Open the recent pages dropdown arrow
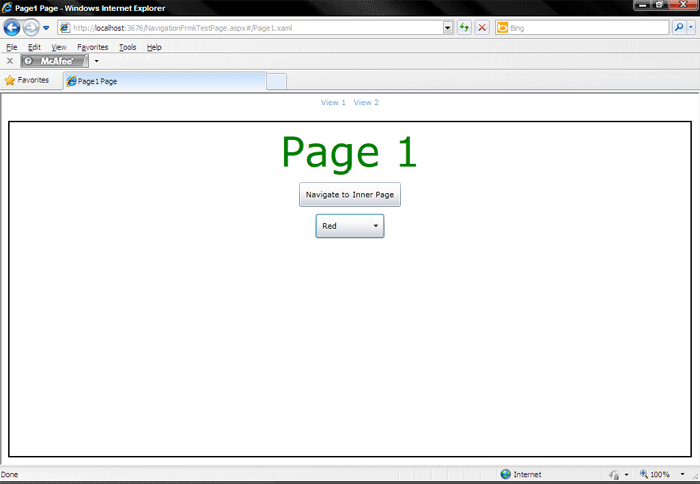Image resolution: width=700 pixels, height=484 pixels. pyautogui.click(x=46, y=28)
